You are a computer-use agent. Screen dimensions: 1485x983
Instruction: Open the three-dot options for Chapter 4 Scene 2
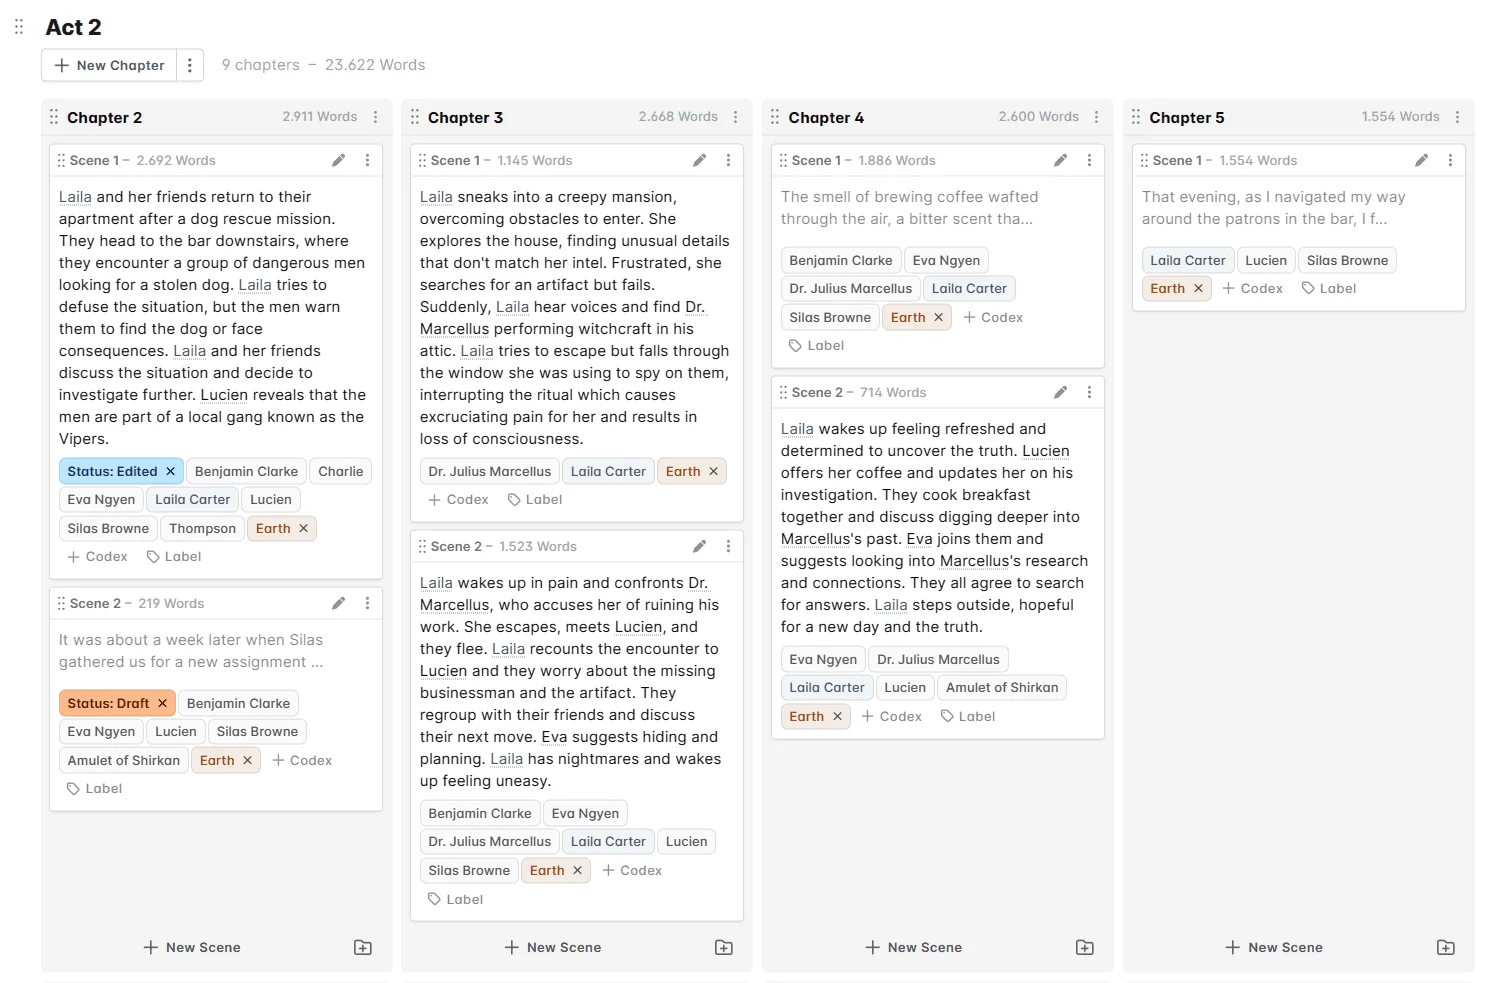(x=1089, y=392)
